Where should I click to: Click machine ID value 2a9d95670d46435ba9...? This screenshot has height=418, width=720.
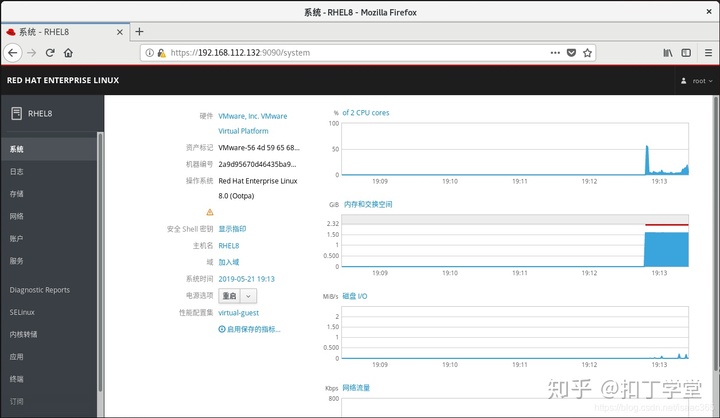[x=257, y=164]
